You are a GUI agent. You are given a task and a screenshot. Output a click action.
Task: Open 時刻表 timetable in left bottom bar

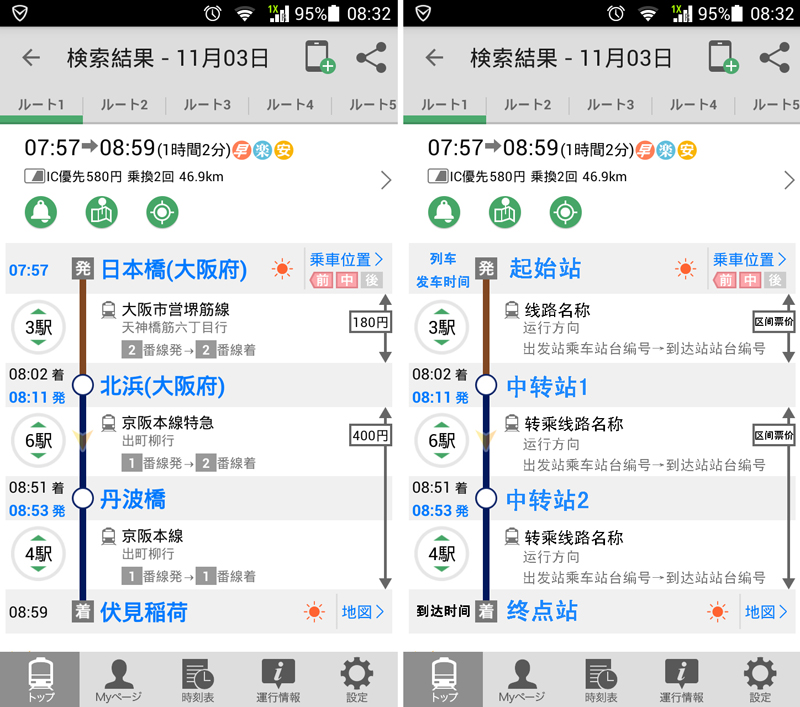click(198, 680)
